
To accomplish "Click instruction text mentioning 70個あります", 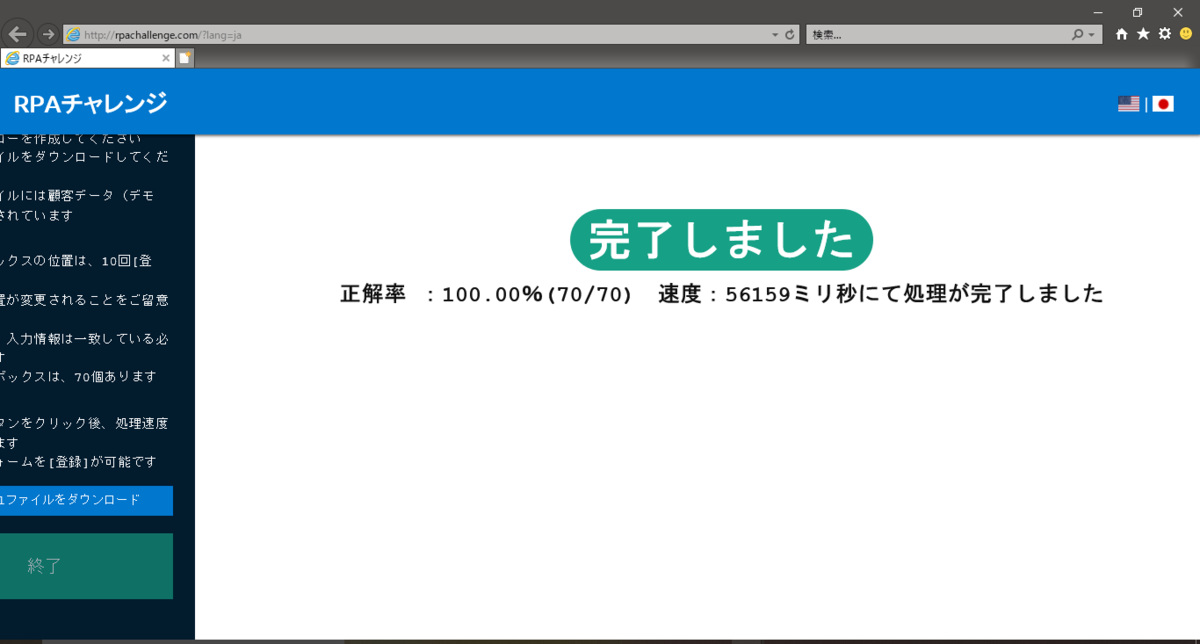I will pos(78,377).
